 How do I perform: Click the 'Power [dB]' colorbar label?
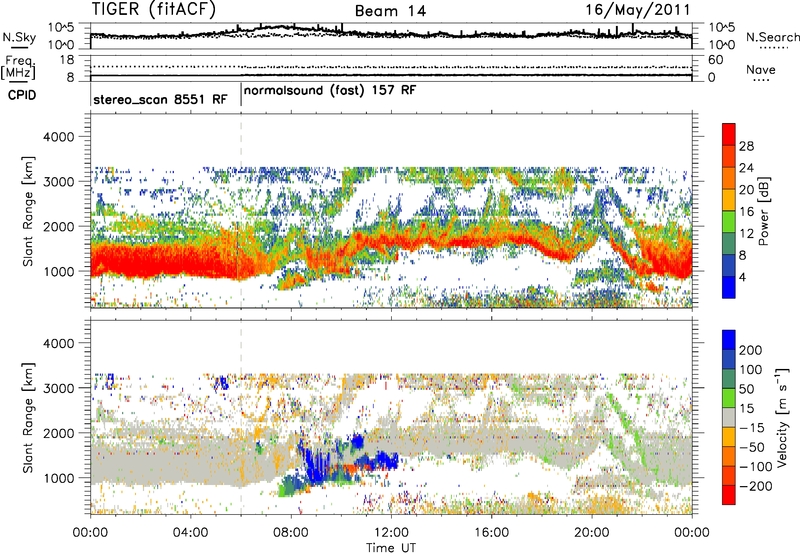coord(764,211)
